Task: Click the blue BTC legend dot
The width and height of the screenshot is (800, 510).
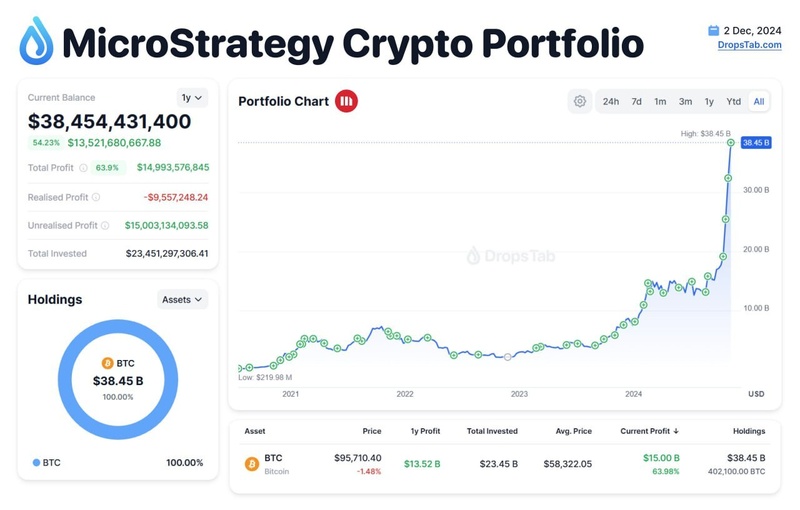Action: [37, 463]
